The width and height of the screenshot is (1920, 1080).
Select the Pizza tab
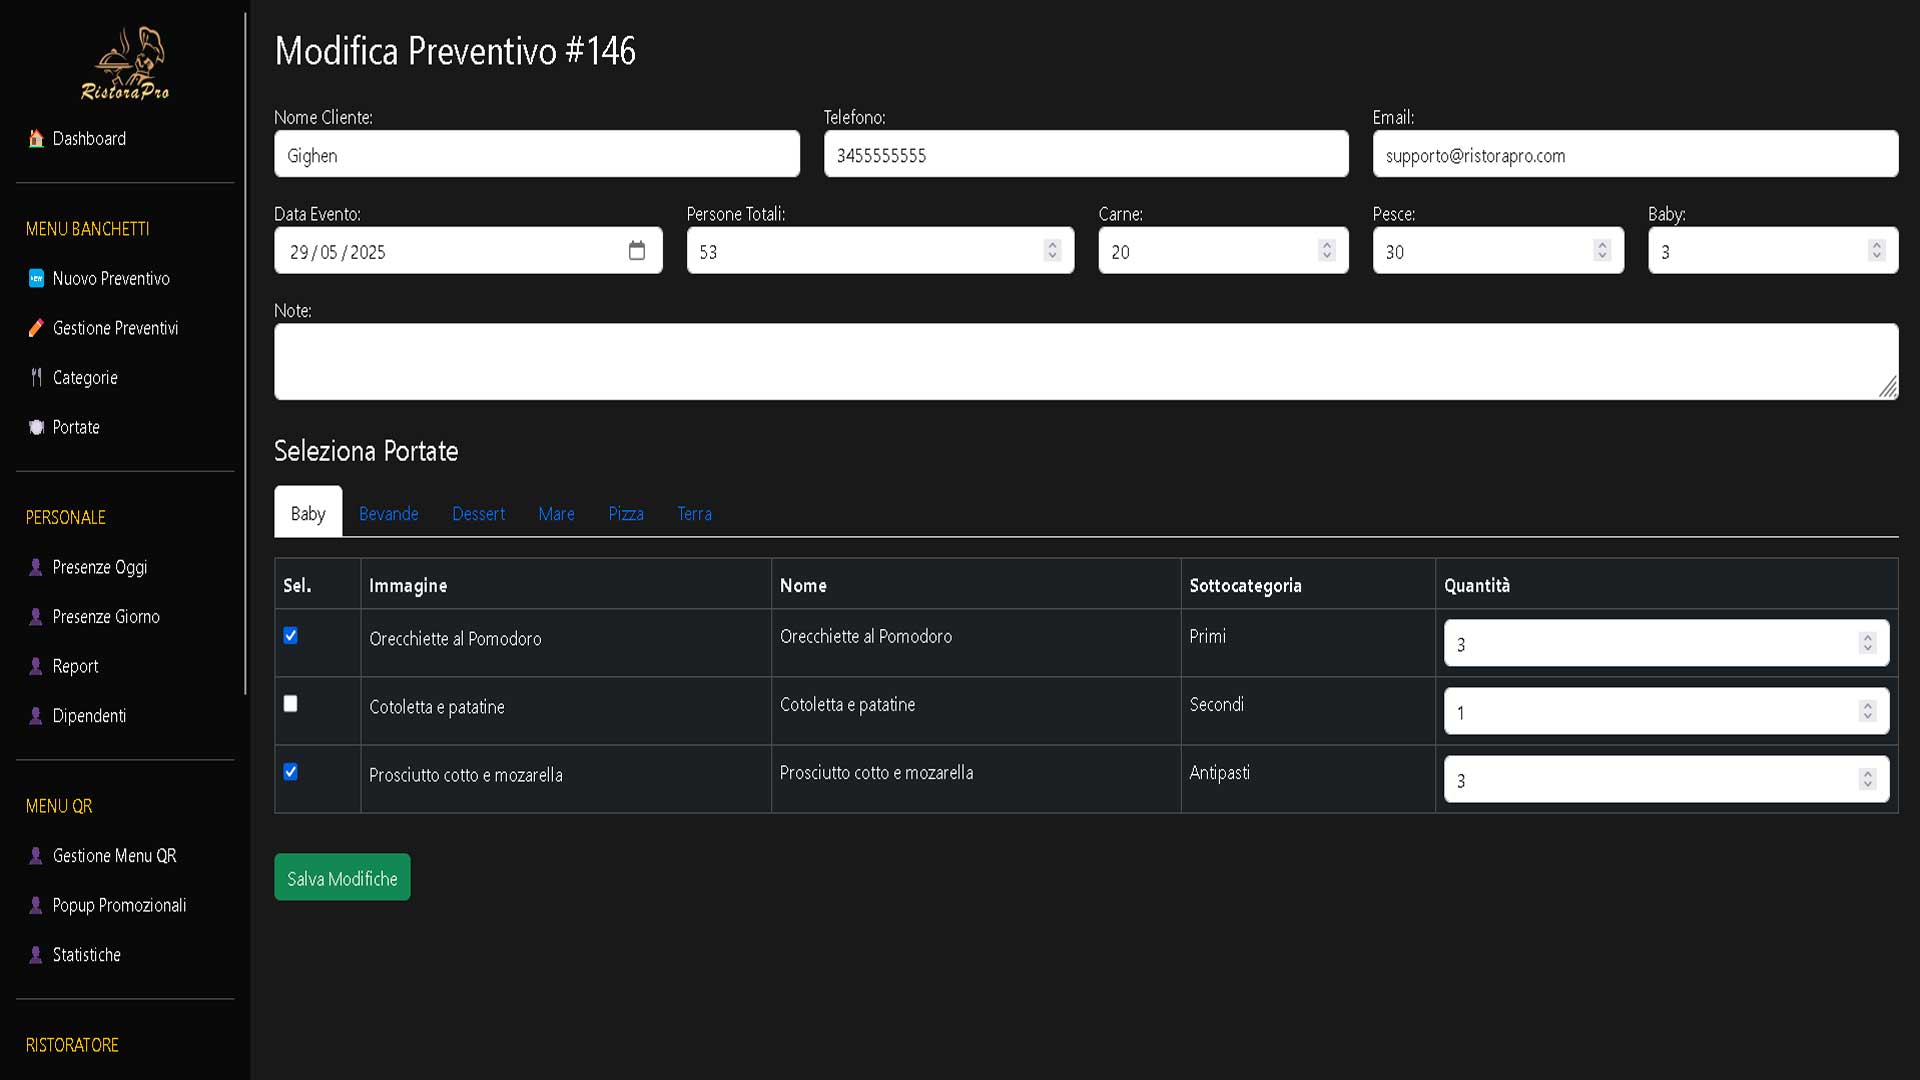pos(626,513)
